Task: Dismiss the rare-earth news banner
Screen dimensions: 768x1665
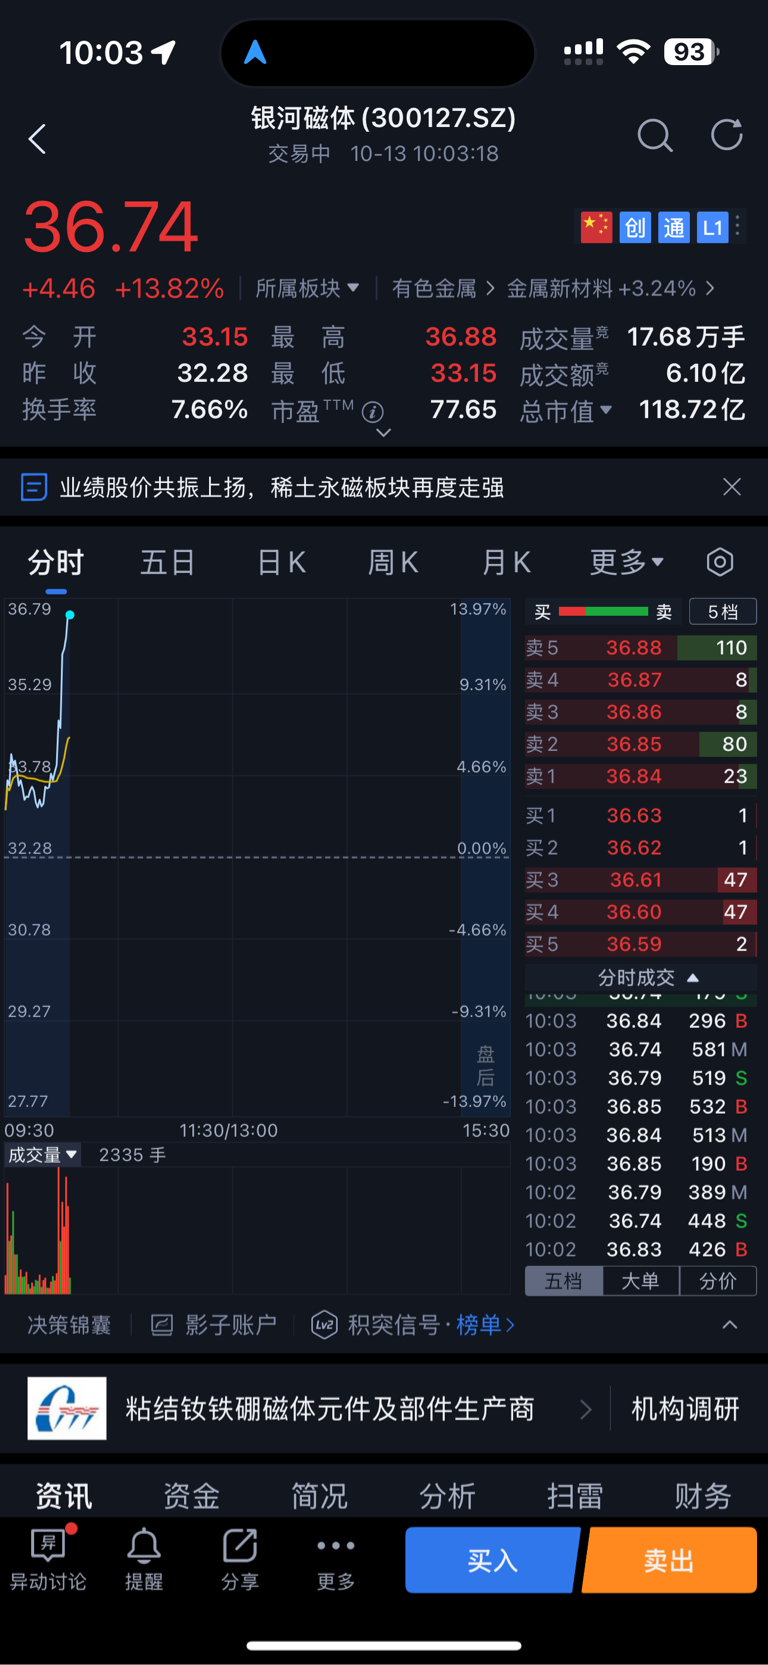Action: [x=732, y=487]
